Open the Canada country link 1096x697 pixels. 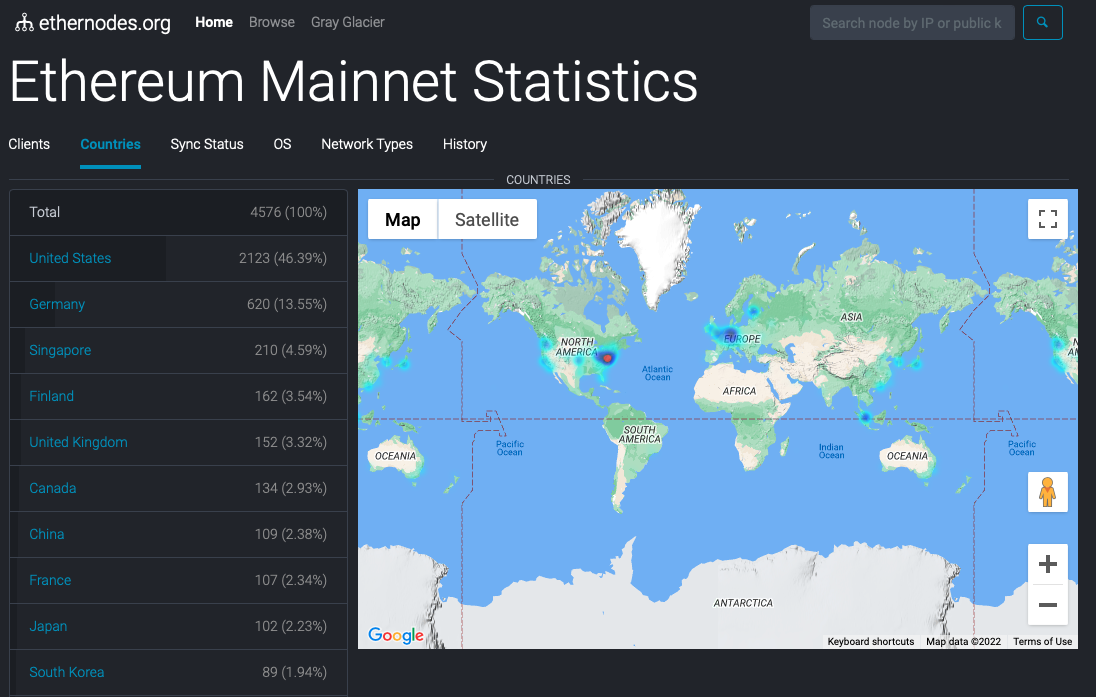(x=53, y=488)
